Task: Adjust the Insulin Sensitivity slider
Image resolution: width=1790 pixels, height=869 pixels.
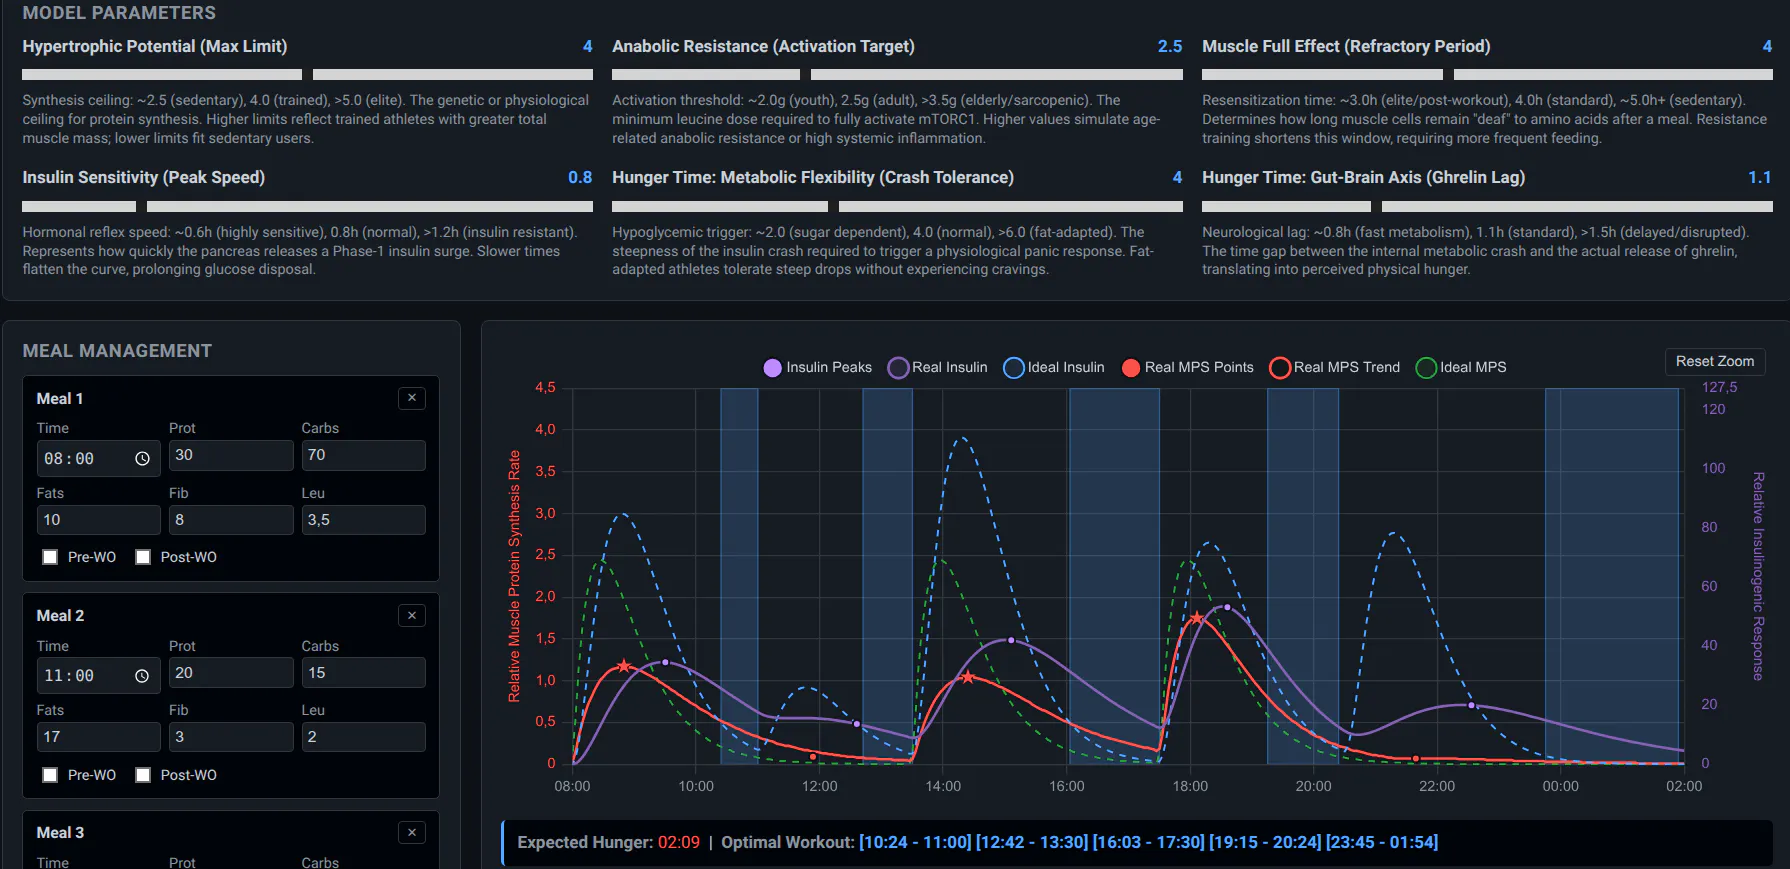Action: (x=307, y=206)
